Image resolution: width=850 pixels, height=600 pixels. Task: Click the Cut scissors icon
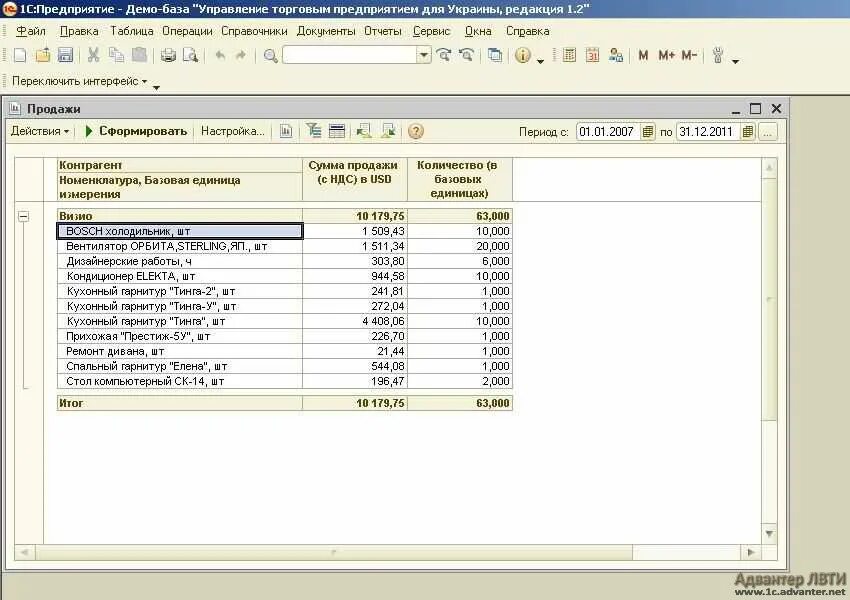tap(93, 55)
